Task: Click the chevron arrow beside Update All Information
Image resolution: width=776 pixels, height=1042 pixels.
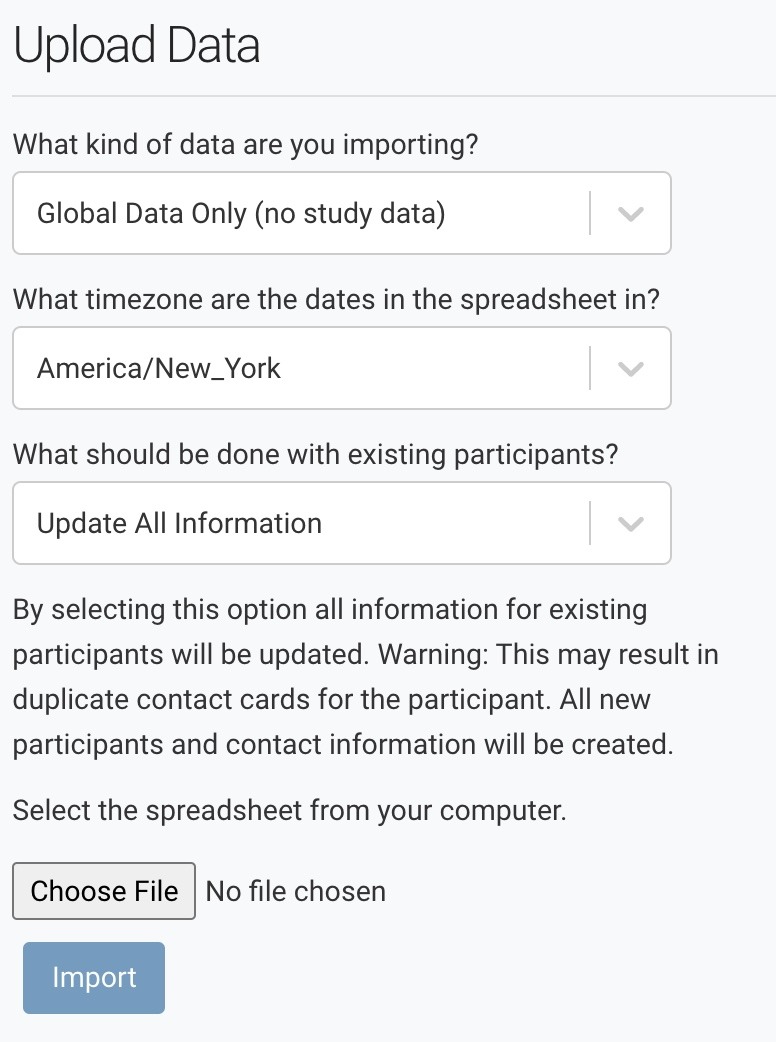Action: pos(630,524)
